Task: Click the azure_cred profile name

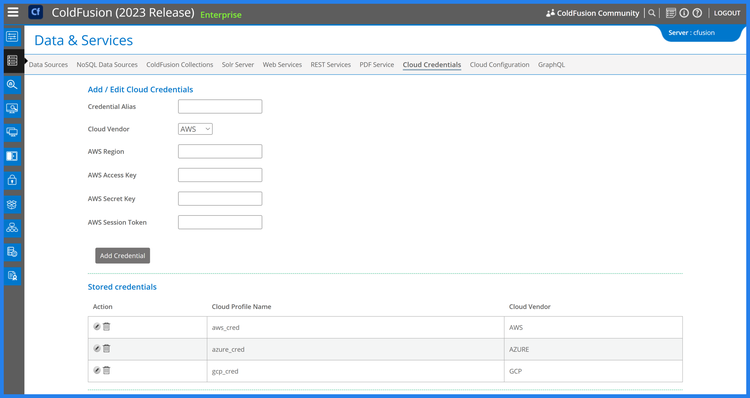Action: [228, 350]
